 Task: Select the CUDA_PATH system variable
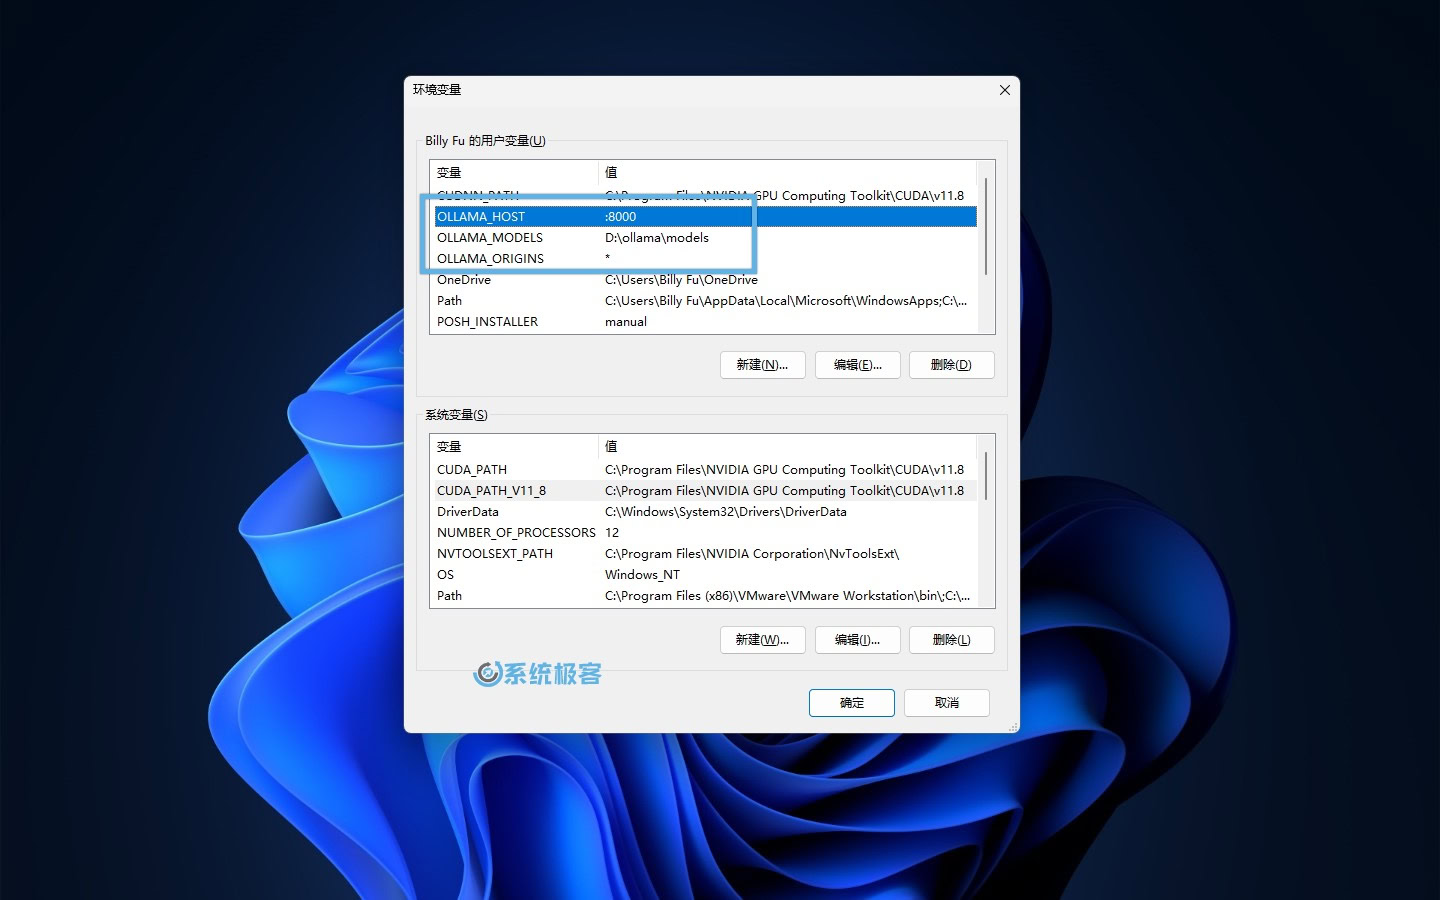click(472, 469)
